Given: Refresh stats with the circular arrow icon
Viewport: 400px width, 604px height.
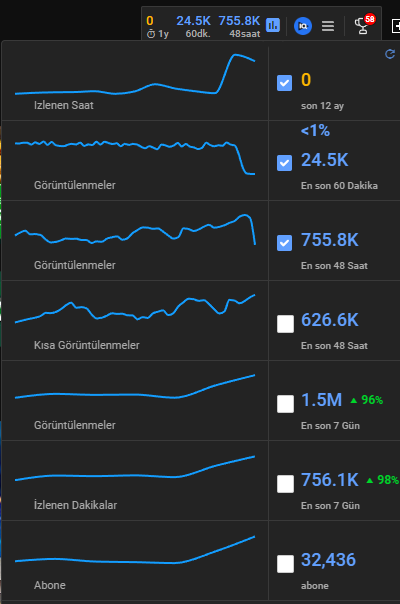Looking at the screenshot, I should tap(390, 54).
